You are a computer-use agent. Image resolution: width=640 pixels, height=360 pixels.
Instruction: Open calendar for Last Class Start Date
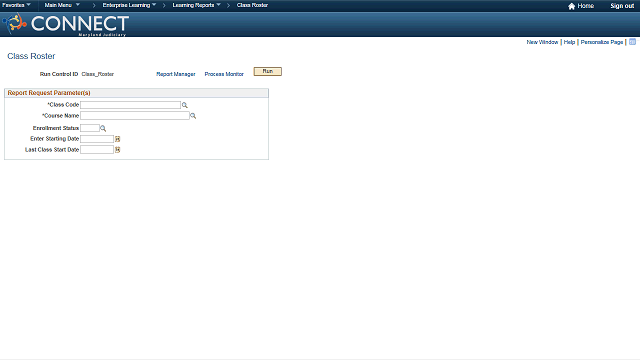(x=118, y=150)
